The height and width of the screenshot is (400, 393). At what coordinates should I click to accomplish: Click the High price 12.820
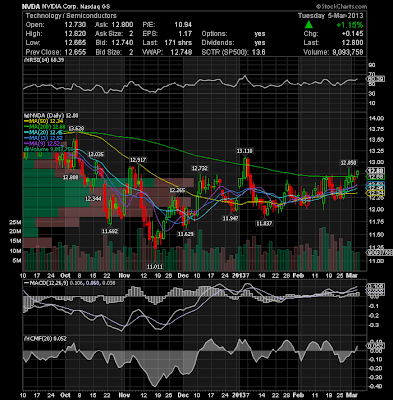tap(75, 34)
